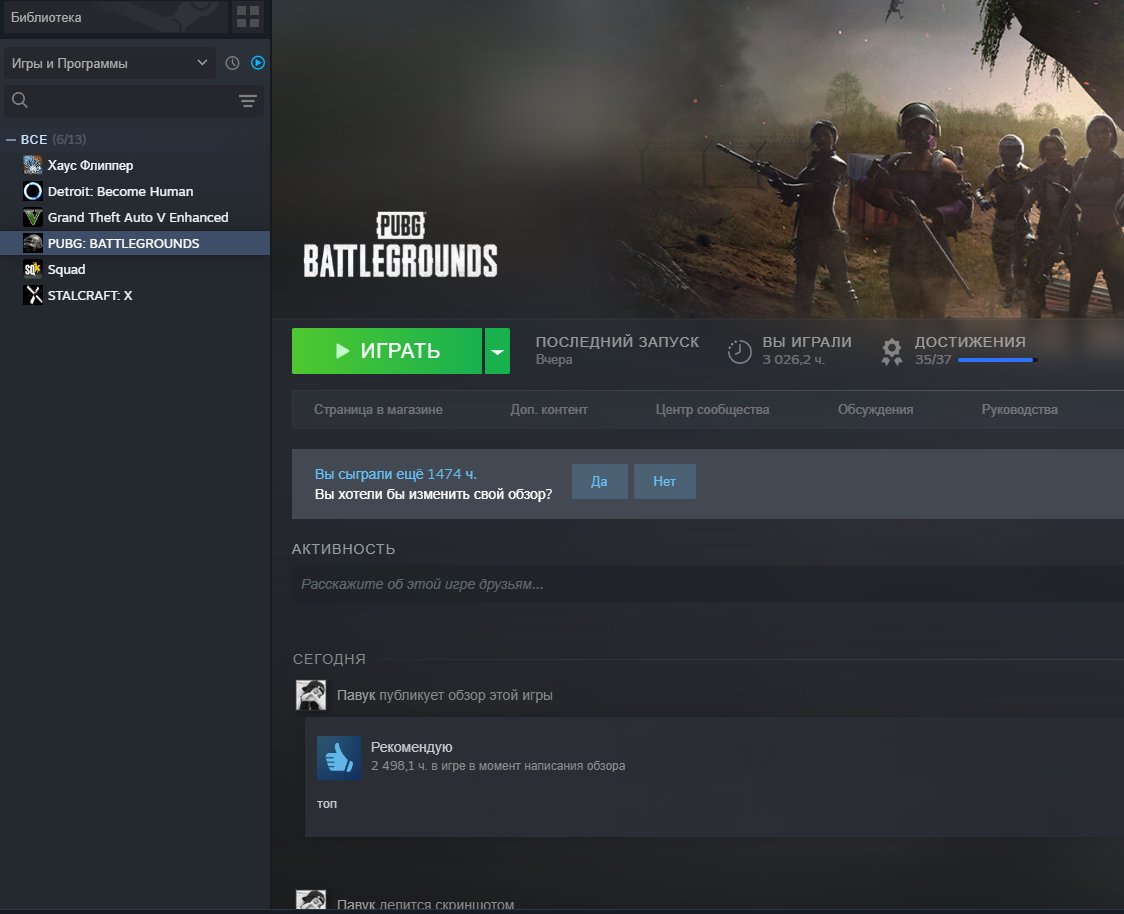Select Хаус Флиппер in the game list
The width and height of the screenshot is (1124, 914).
tap(135, 166)
